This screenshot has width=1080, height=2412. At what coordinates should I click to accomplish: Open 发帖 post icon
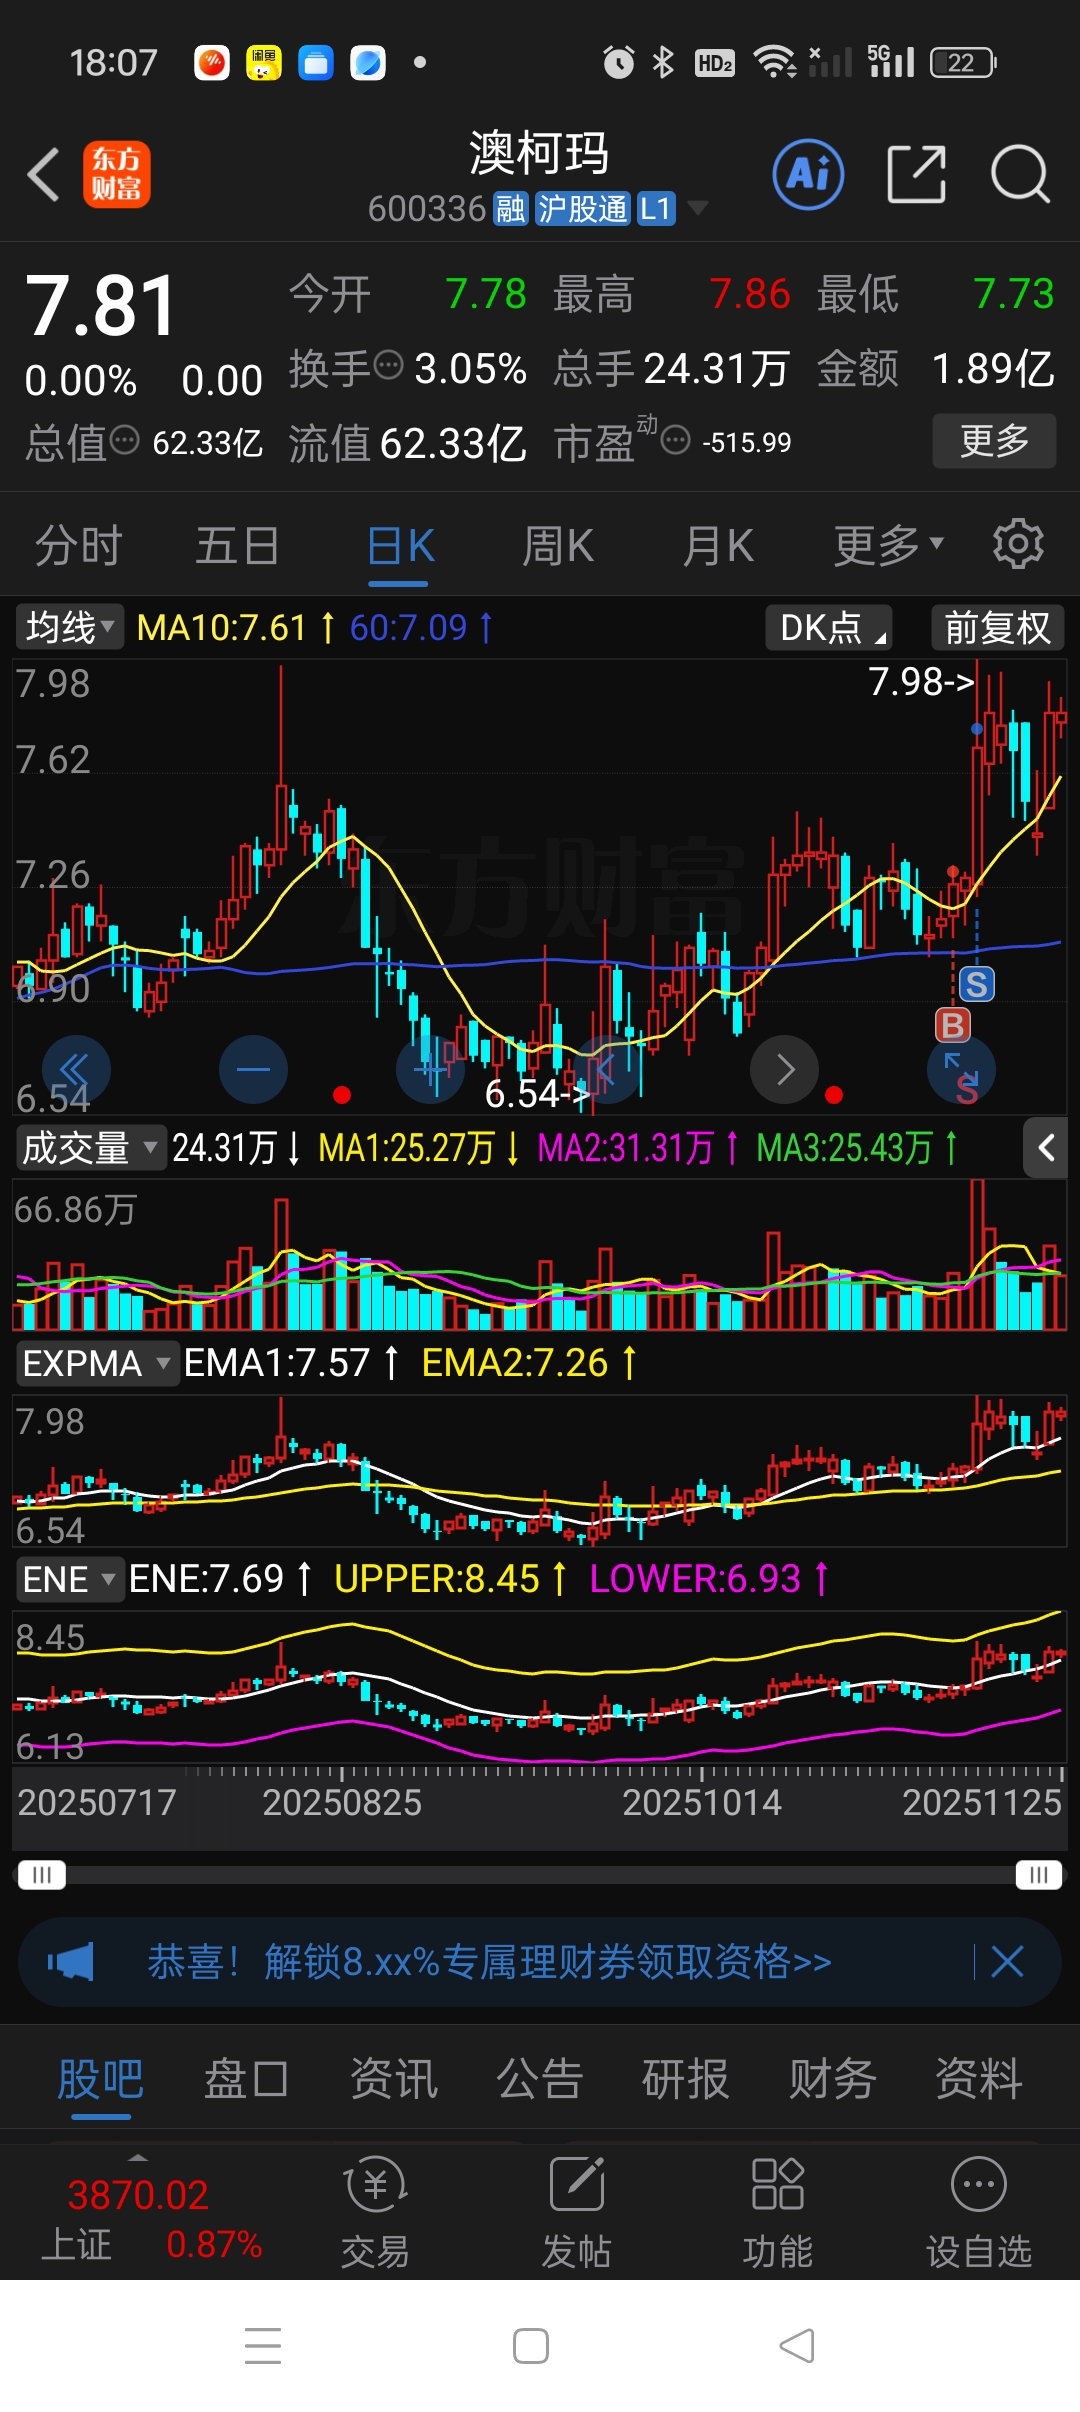click(576, 2212)
